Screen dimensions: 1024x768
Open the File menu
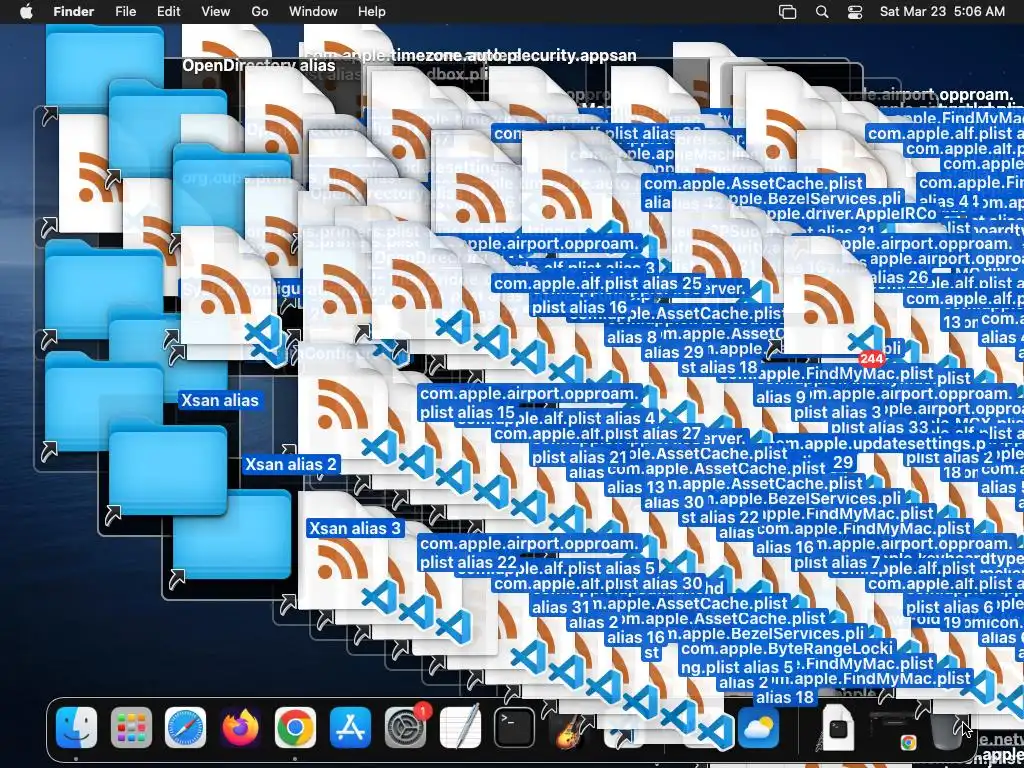click(125, 12)
